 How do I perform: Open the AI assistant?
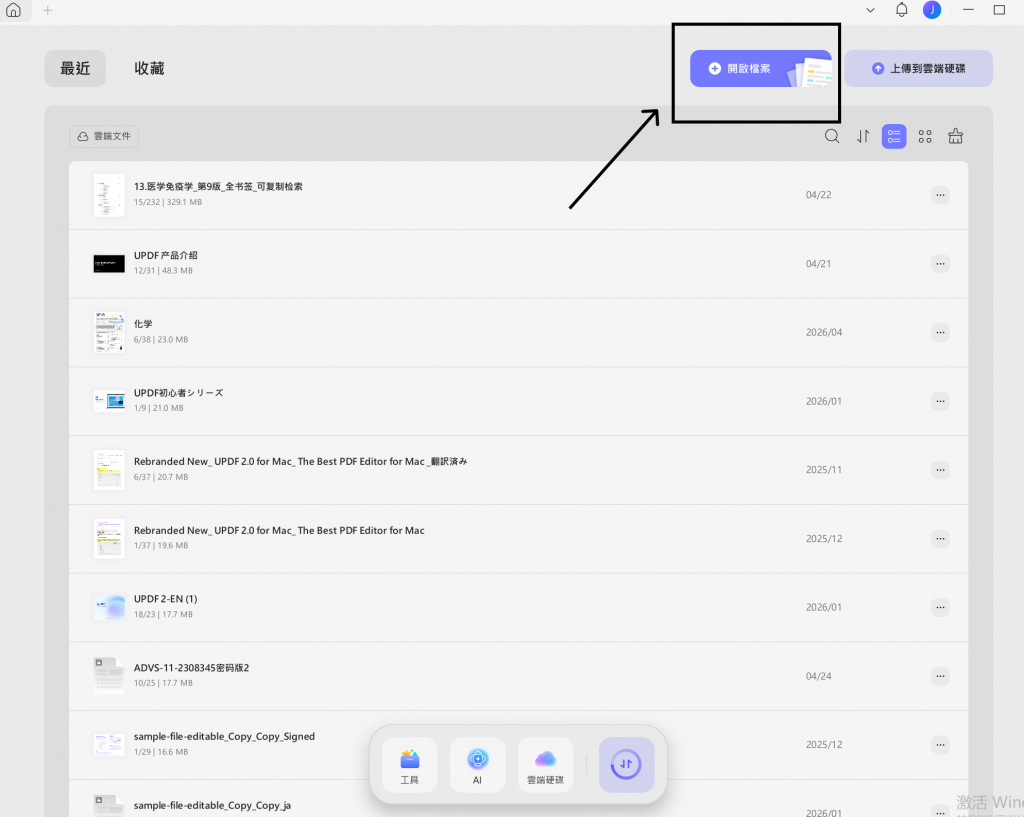[x=477, y=765]
